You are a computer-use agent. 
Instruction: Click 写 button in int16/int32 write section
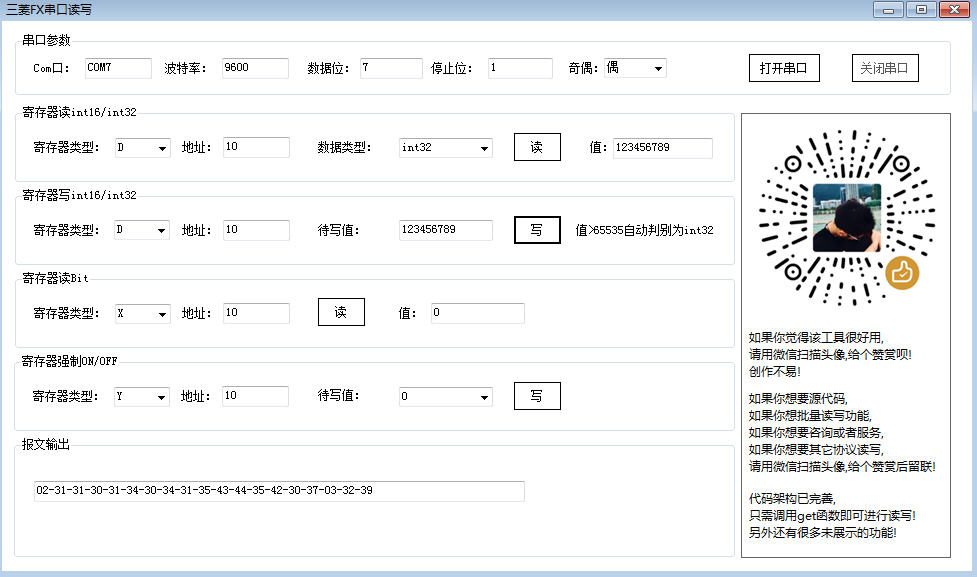[x=537, y=230]
